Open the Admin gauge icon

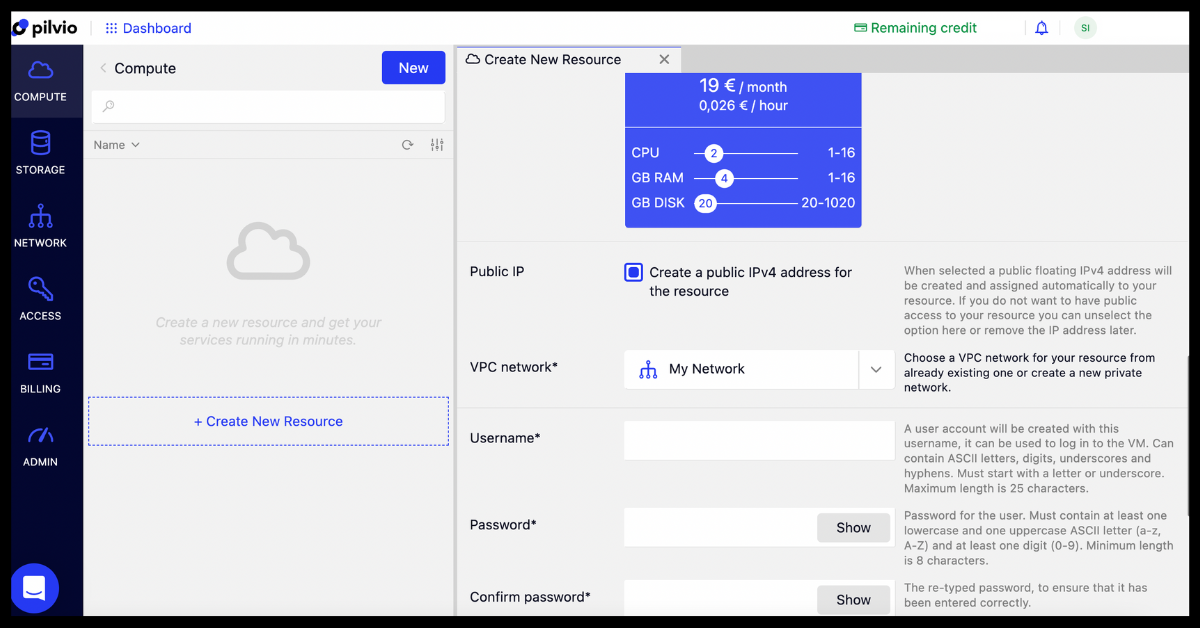[x=40, y=436]
